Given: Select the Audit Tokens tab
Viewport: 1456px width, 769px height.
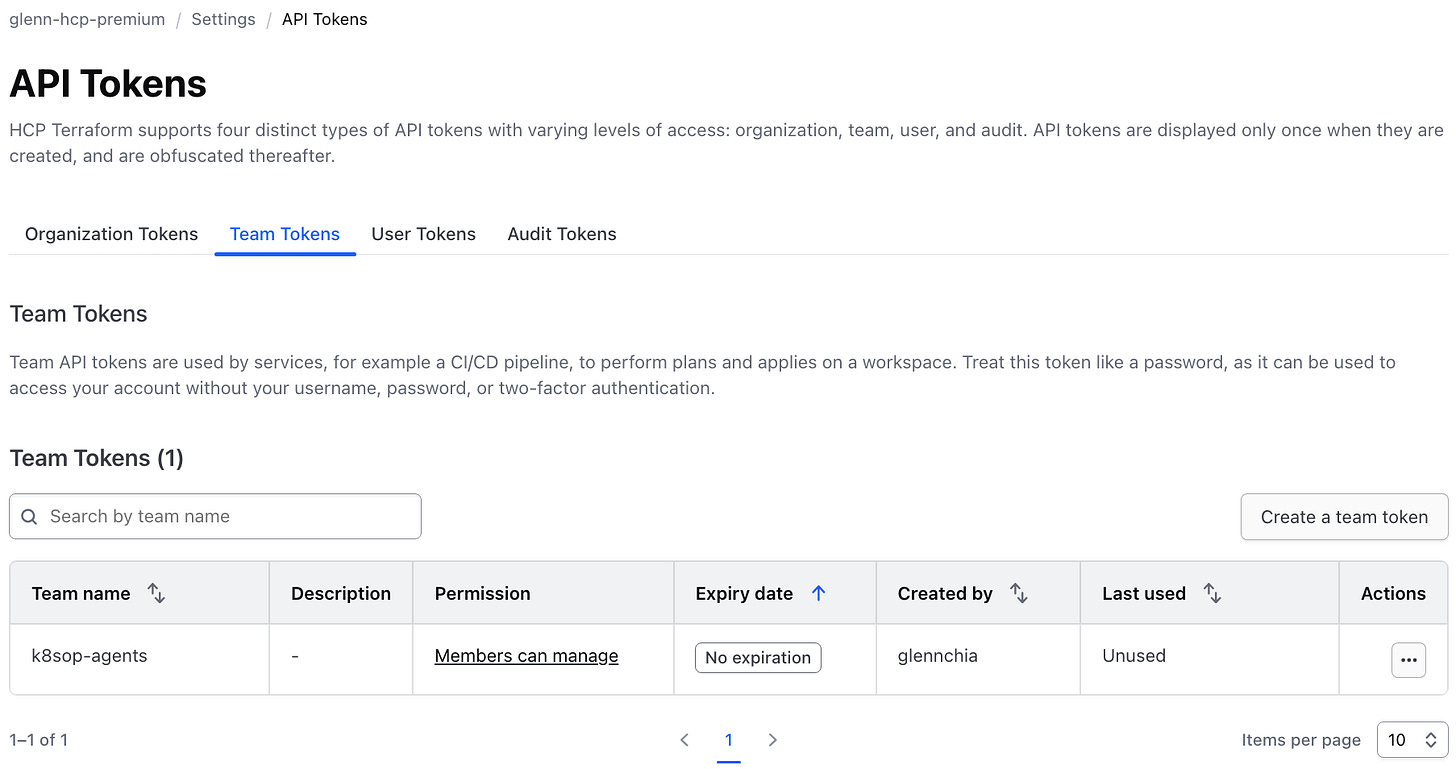Looking at the screenshot, I should tap(561, 234).
